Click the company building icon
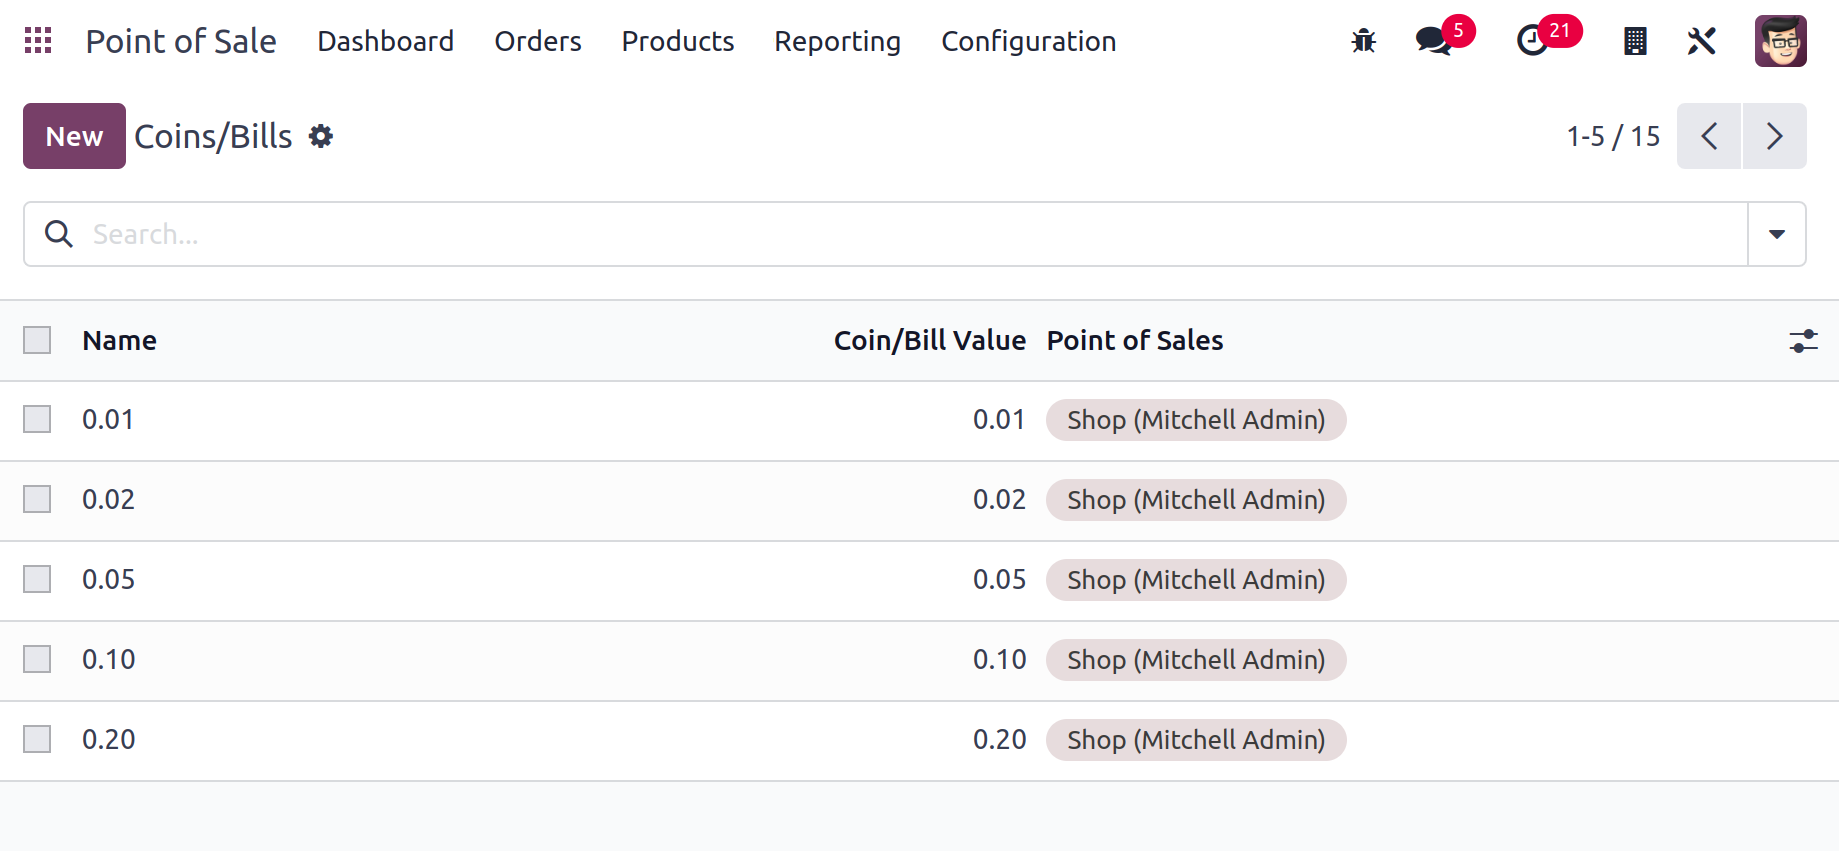 1635,41
